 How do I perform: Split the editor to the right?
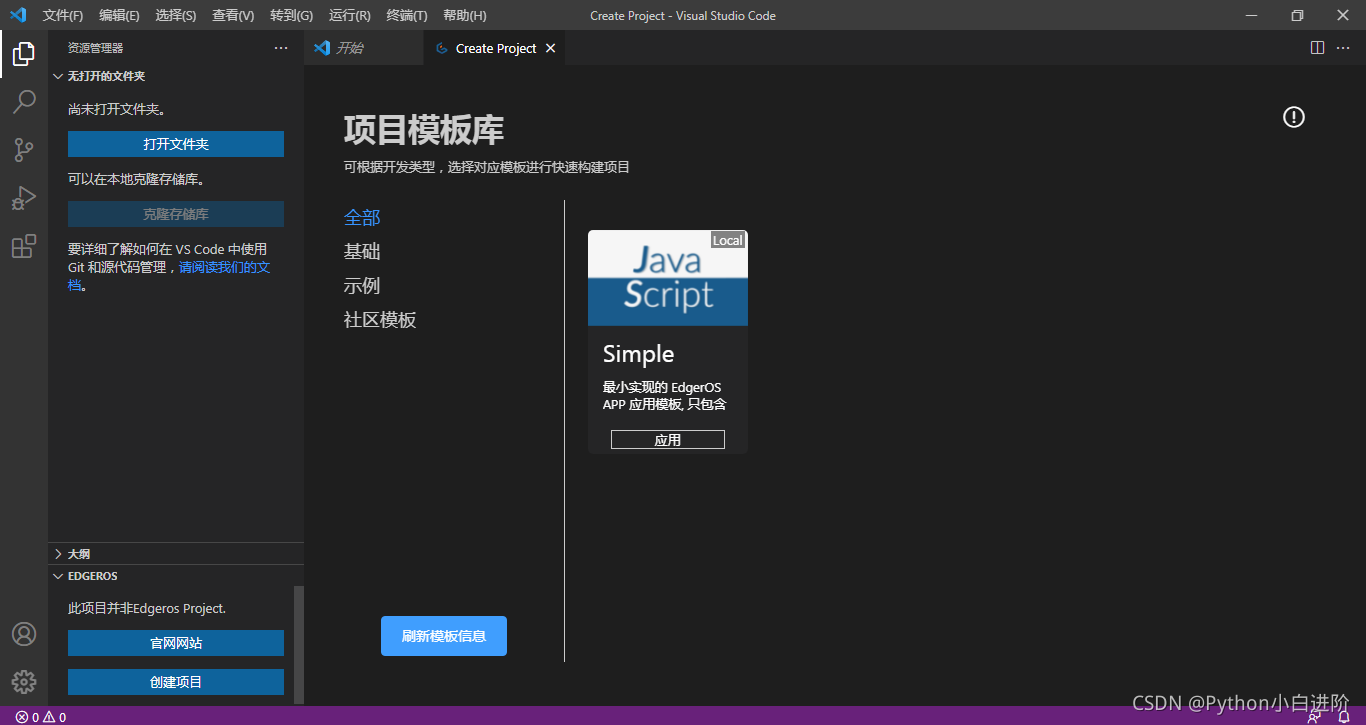pos(1317,48)
